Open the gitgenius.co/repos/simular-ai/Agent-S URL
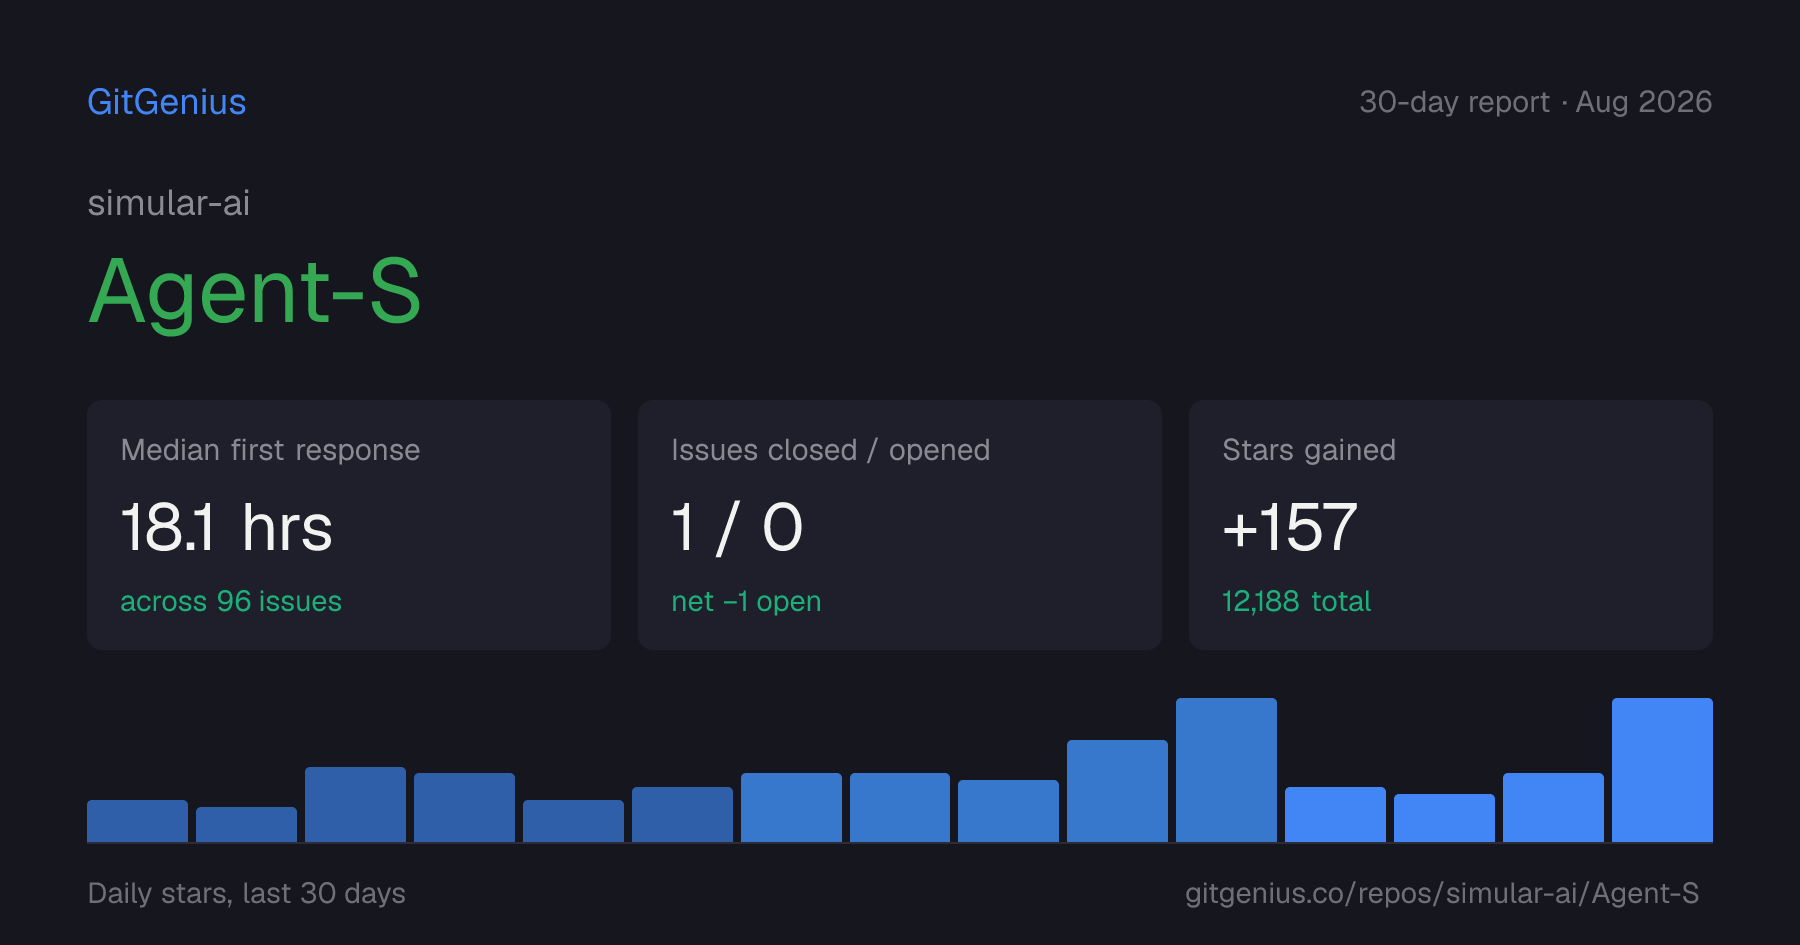 pos(1442,893)
